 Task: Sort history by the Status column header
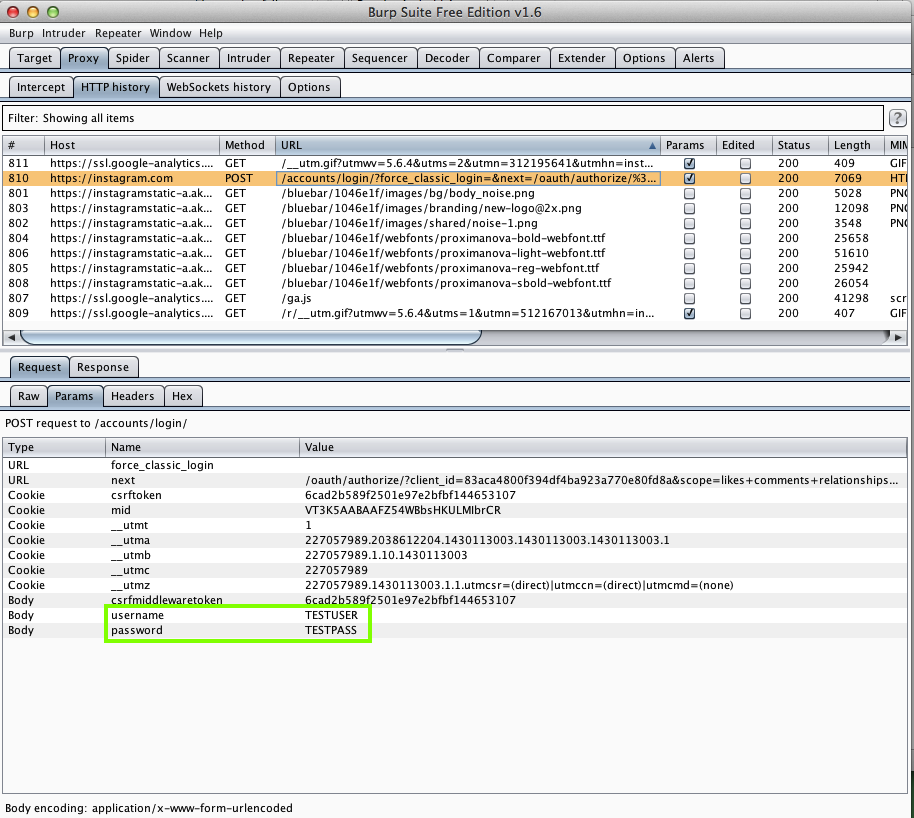[794, 145]
